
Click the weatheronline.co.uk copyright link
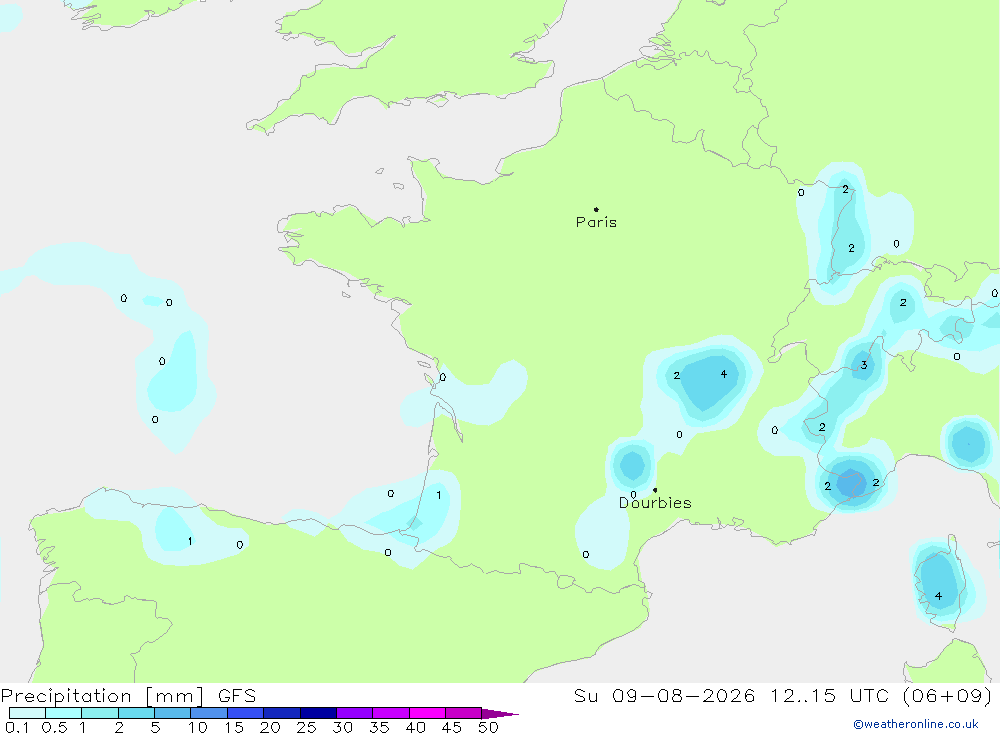coord(916,724)
